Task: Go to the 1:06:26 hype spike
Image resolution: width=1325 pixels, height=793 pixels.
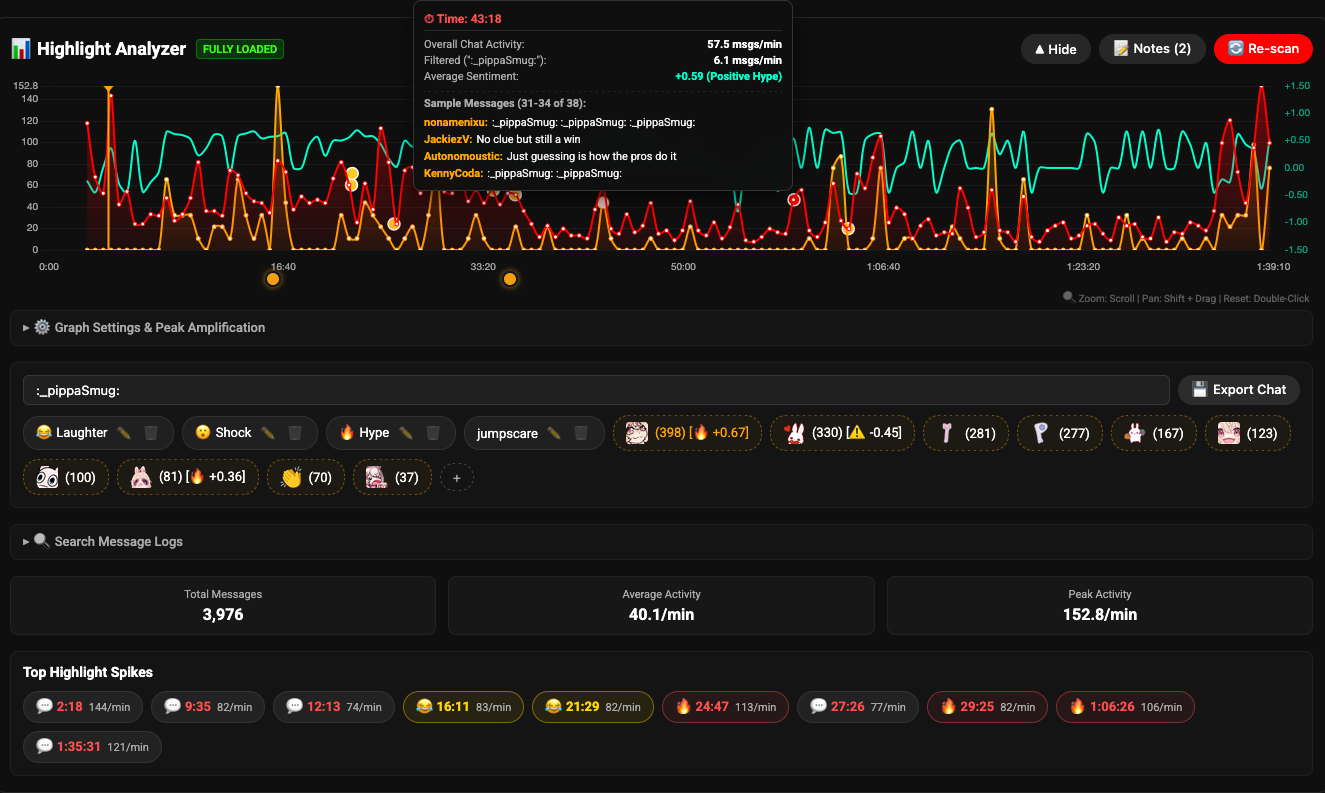Action: point(1125,707)
